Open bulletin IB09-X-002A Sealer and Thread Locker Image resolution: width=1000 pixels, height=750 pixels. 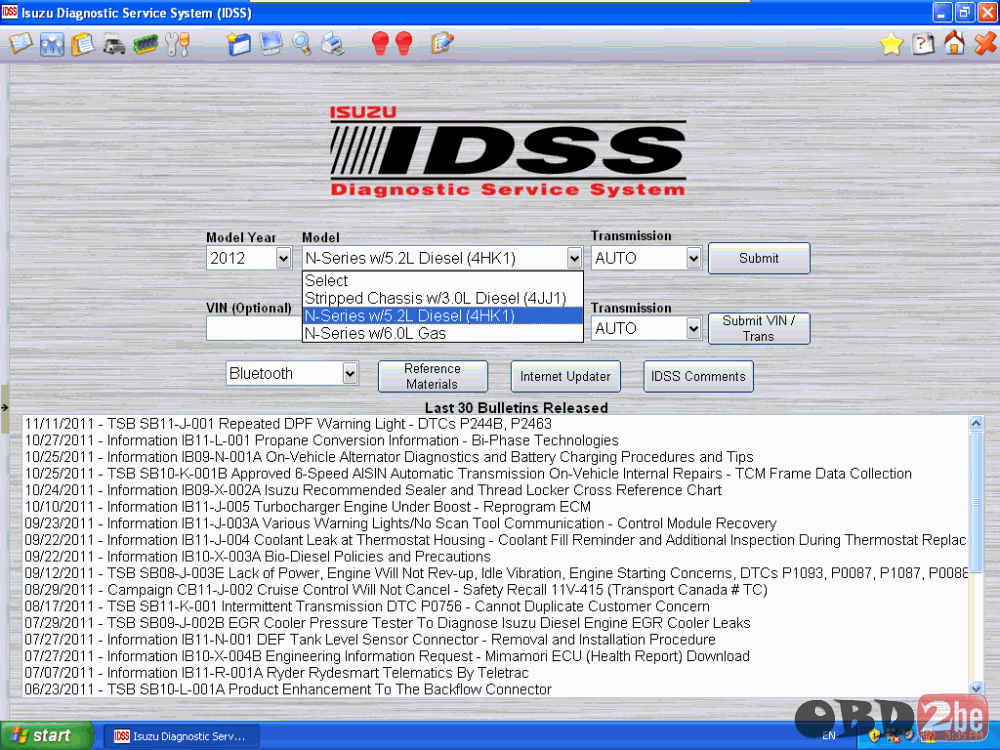[373, 490]
